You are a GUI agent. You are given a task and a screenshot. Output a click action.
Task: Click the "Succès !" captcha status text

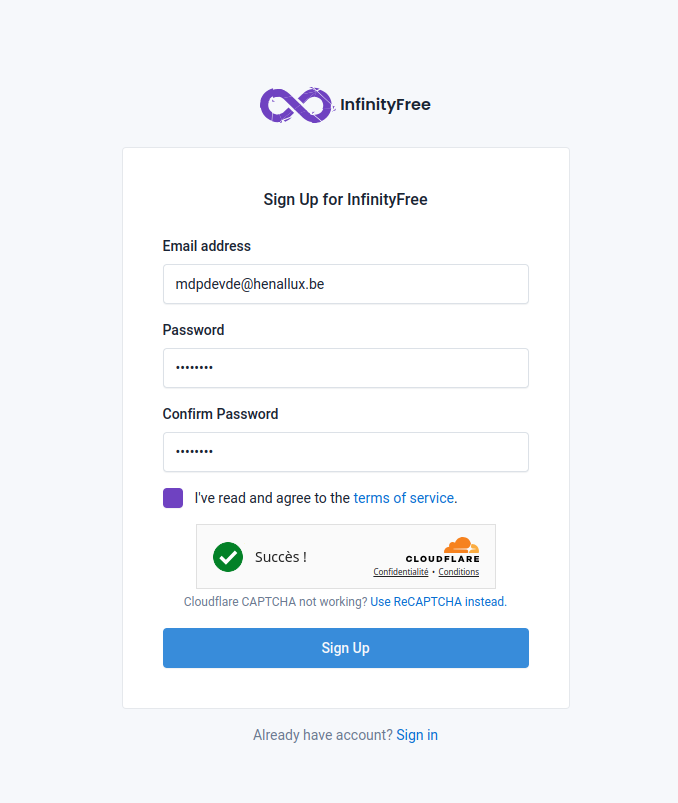point(281,557)
